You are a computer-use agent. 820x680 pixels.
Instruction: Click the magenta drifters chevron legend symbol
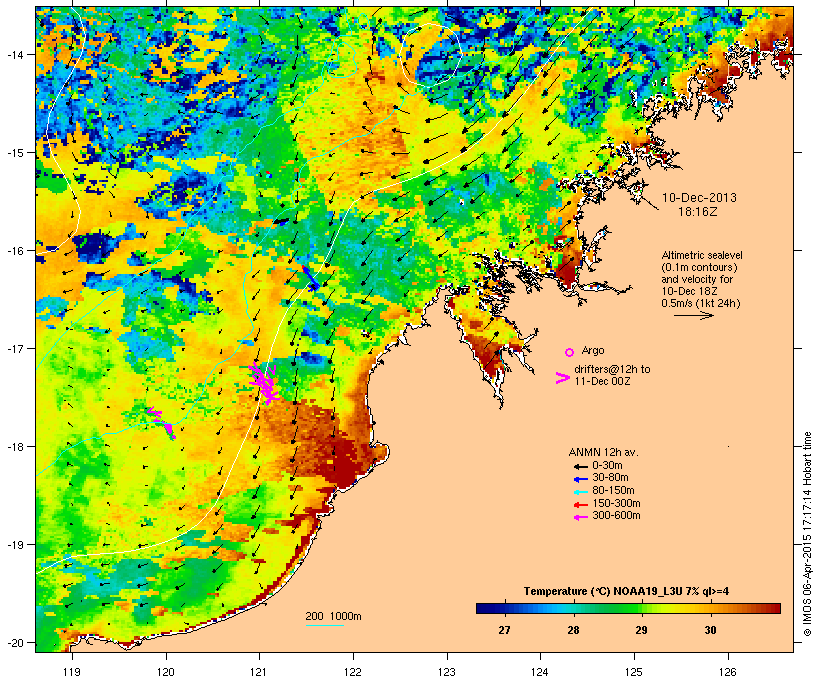click(562, 378)
